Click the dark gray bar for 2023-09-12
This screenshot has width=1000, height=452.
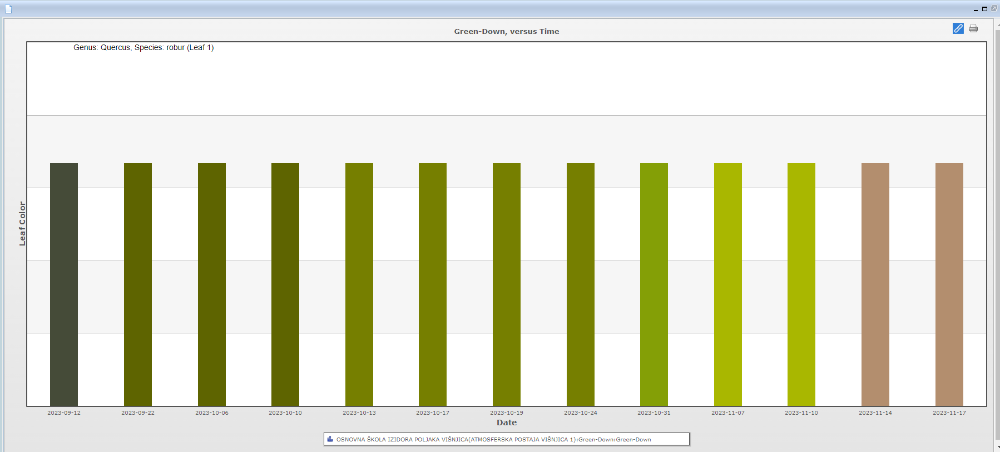(x=64, y=284)
